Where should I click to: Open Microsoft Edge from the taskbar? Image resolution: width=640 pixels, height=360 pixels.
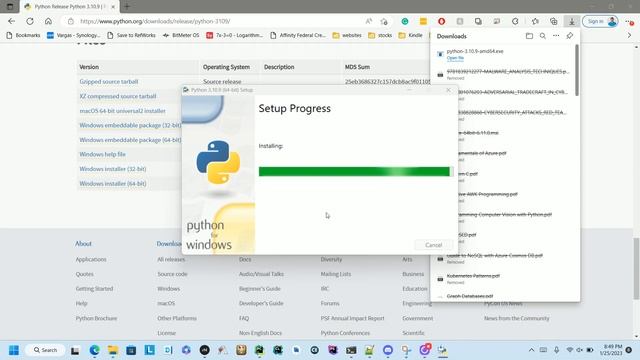(x=94, y=350)
